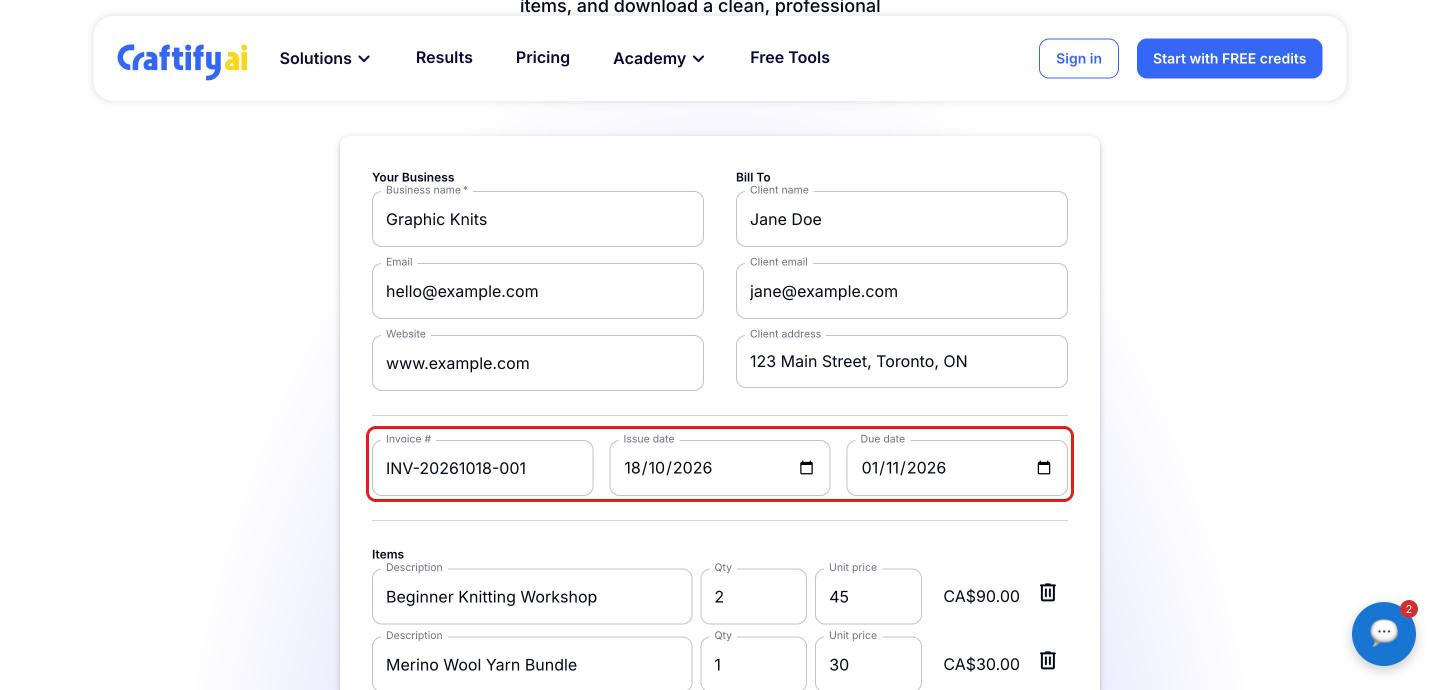
Task: Click Start with FREE credits
Action: [x=1229, y=58]
